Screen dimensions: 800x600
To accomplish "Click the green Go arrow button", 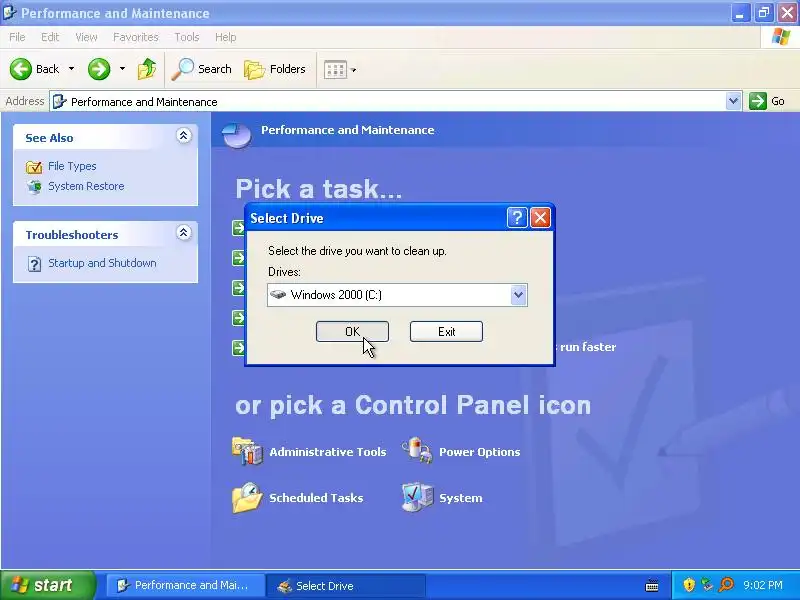I will (758, 101).
